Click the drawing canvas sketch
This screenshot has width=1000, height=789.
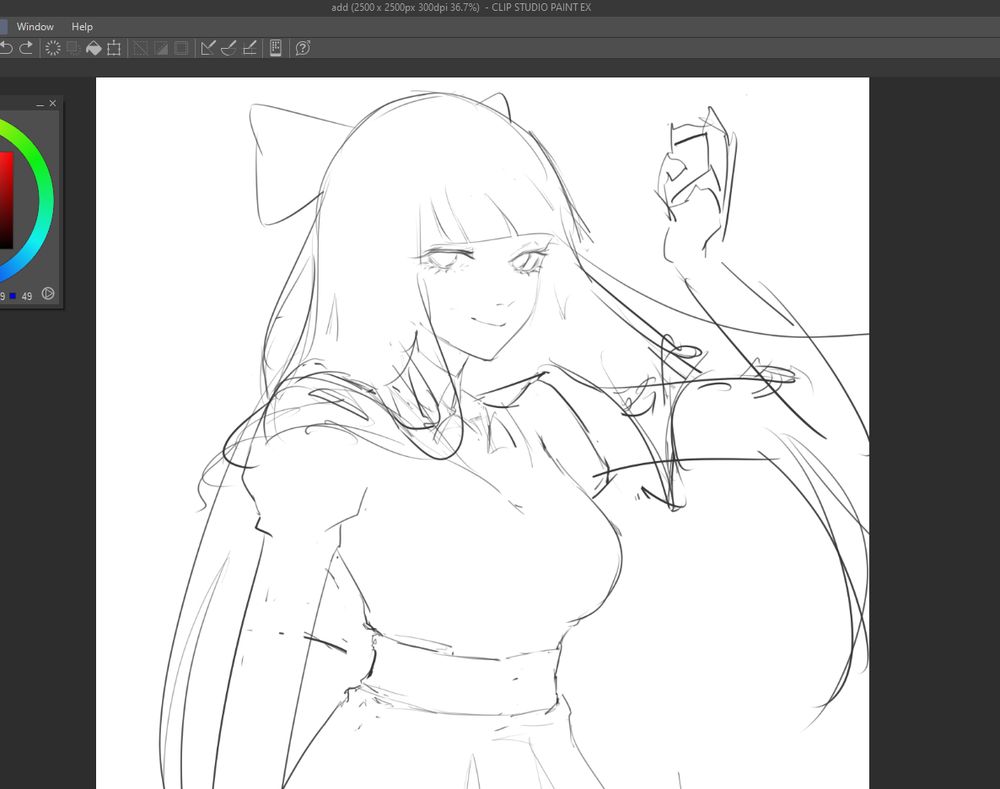482,433
